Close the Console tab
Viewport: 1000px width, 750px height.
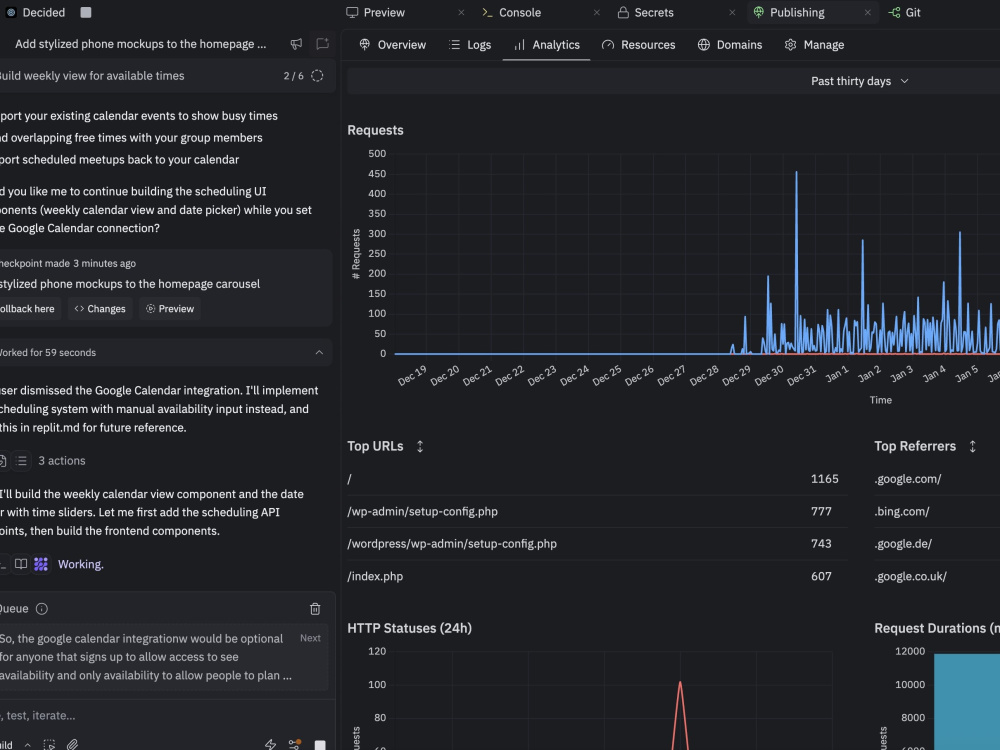point(596,12)
